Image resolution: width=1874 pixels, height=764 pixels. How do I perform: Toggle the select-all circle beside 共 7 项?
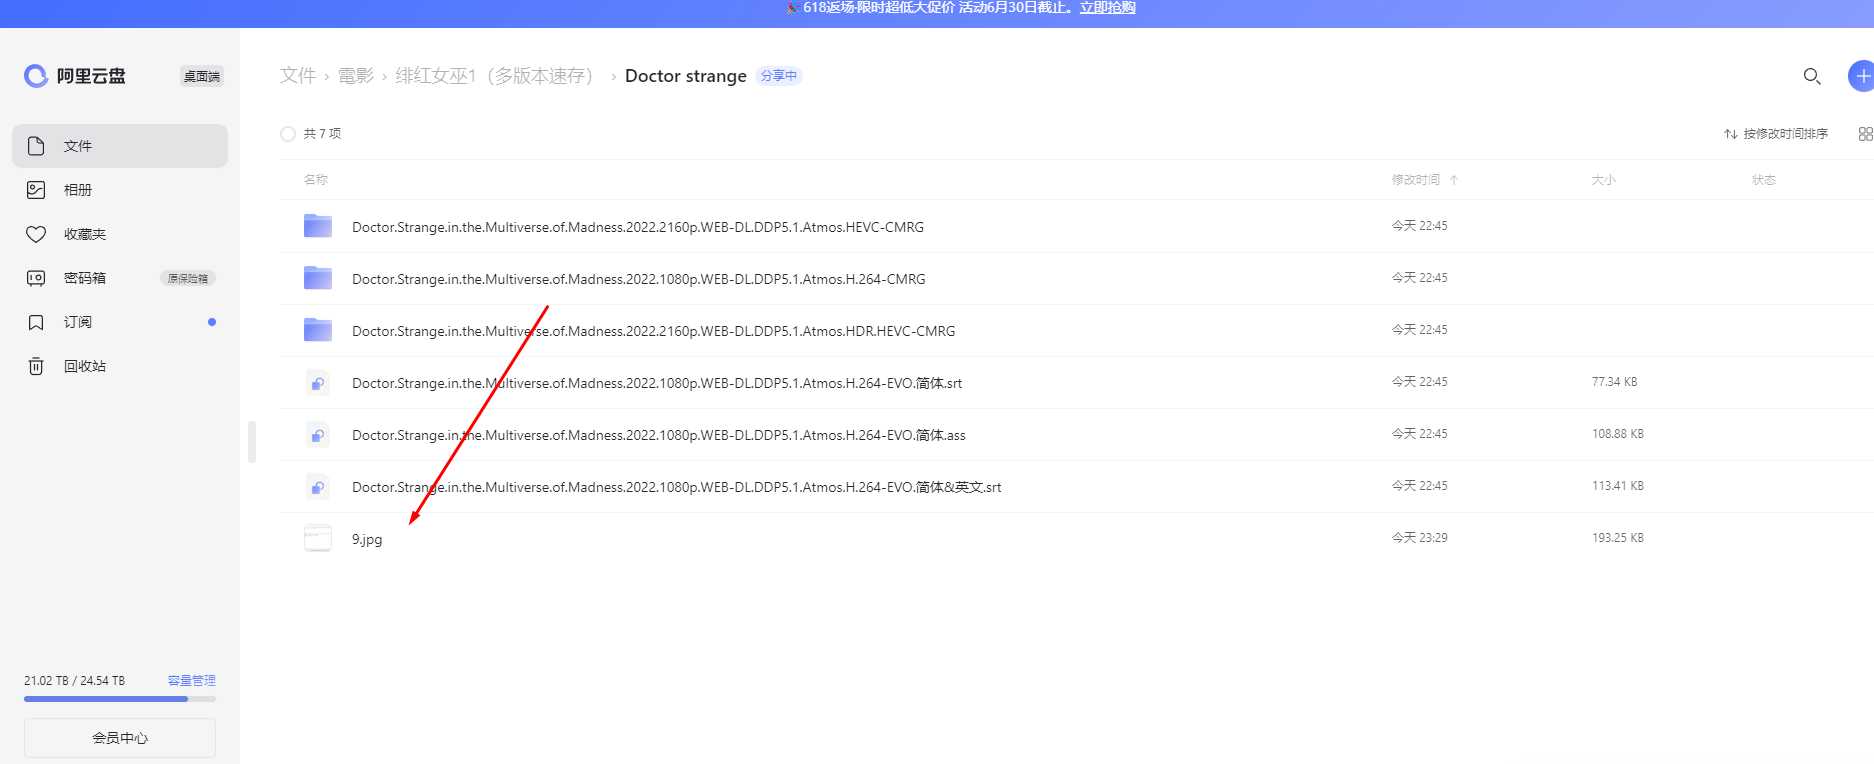pos(288,134)
